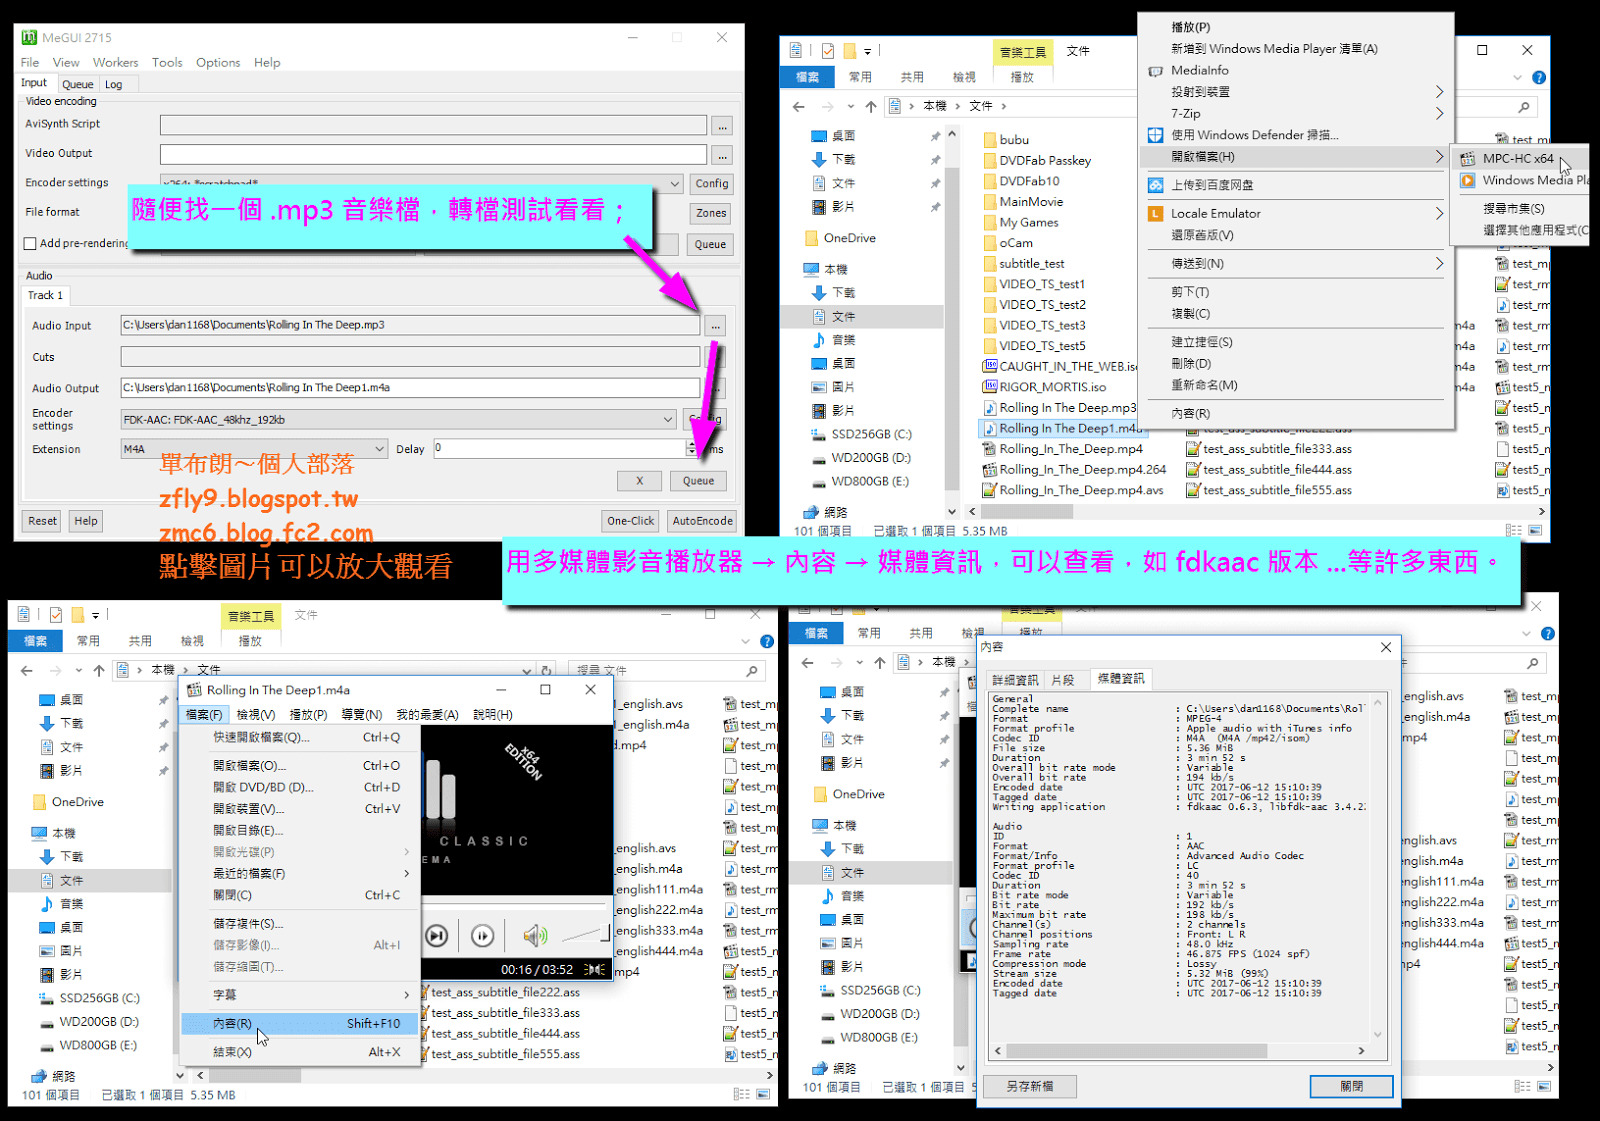The height and width of the screenshot is (1121, 1600).
Task: Switch to the MeGUI Log tab
Action: click(x=113, y=85)
